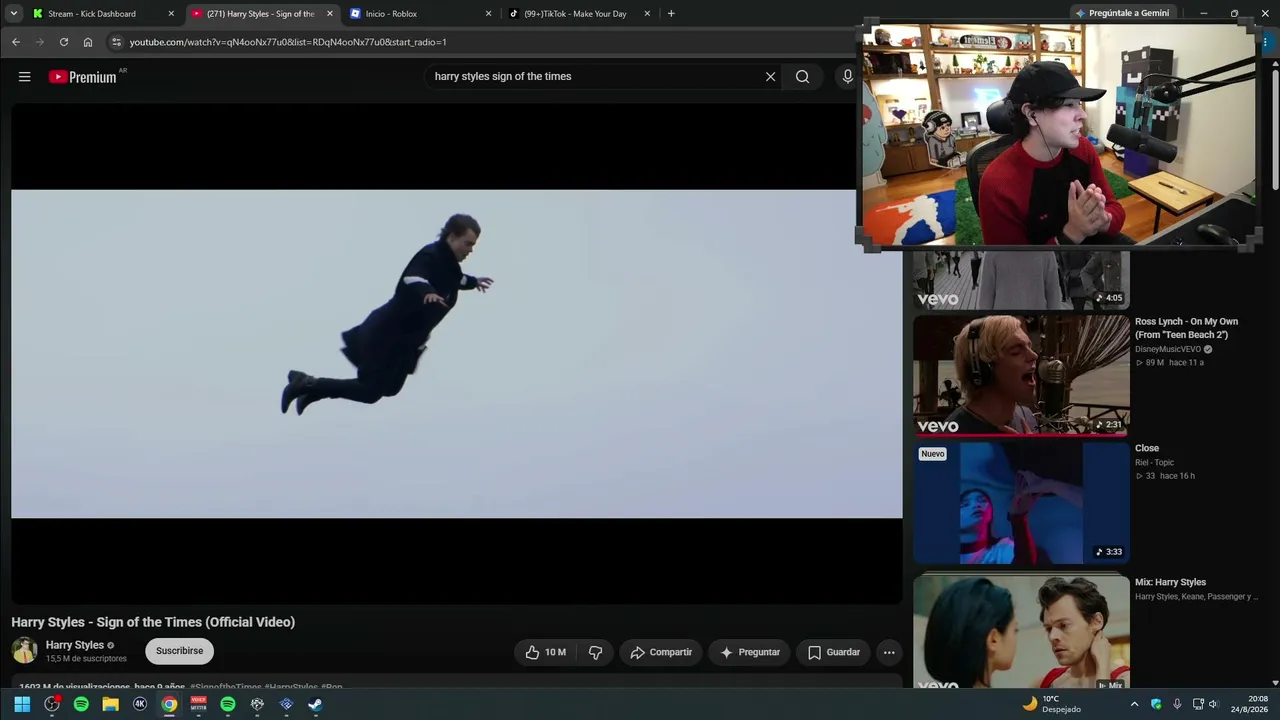Dislike the video with thumbs-down
Screen dimensions: 1280x720
coord(596,652)
